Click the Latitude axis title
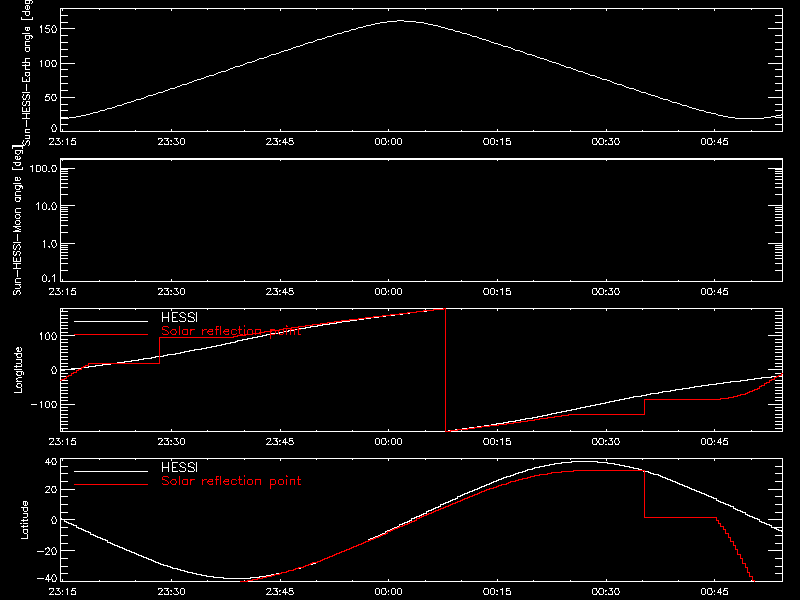The width and height of the screenshot is (800, 600). click(x=24, y=520)
